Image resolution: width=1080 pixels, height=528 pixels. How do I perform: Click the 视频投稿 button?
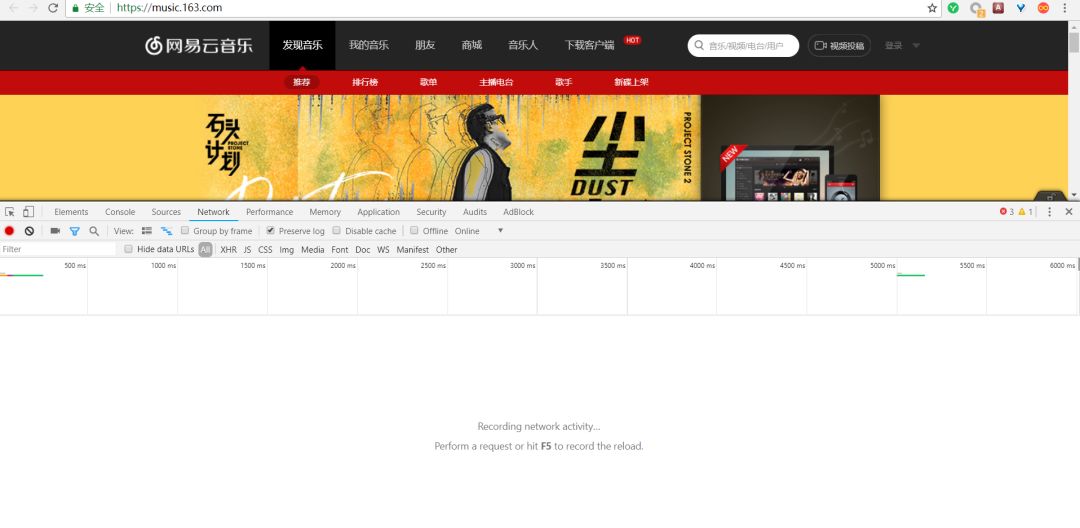click(839, 45)
